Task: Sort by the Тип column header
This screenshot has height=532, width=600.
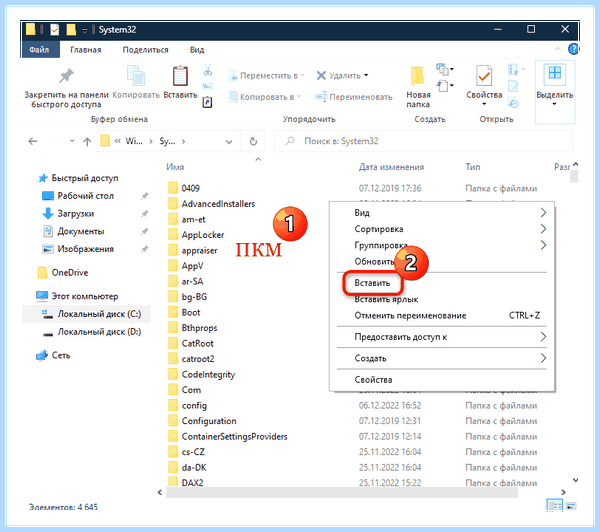Action: coord(473,167)
